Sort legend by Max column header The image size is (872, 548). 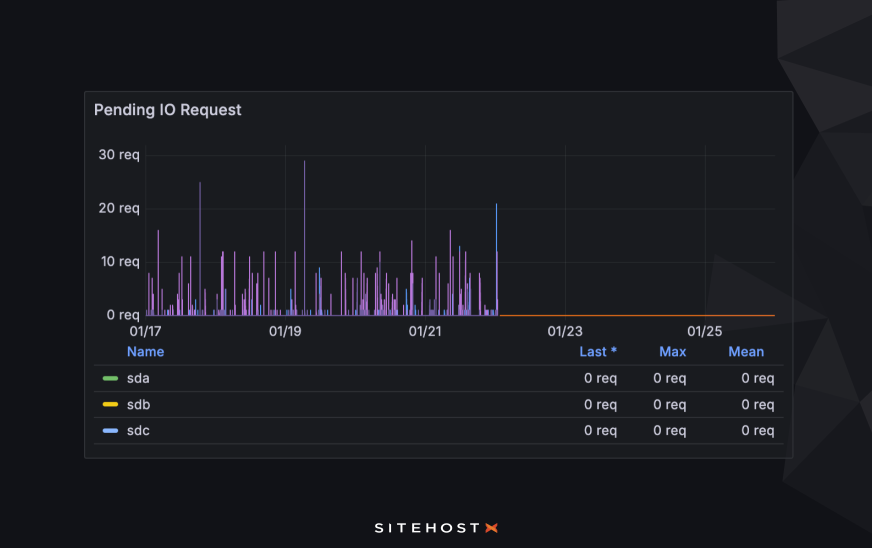tap(672, 352)
